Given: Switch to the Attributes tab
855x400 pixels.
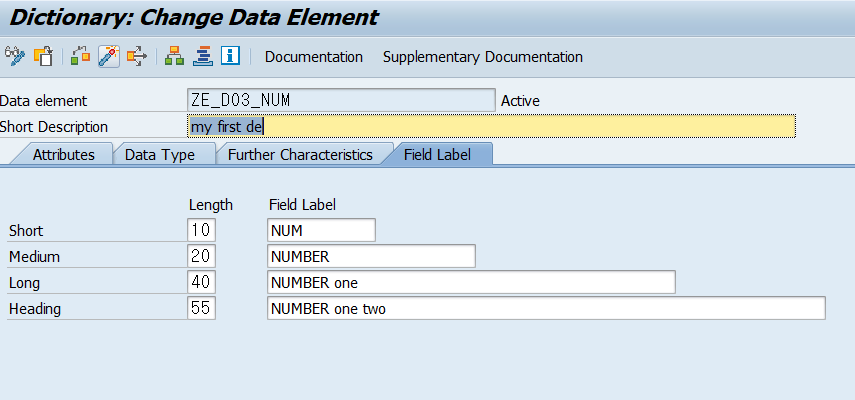Looking at the screenshot, I should [x=63, y=154].
